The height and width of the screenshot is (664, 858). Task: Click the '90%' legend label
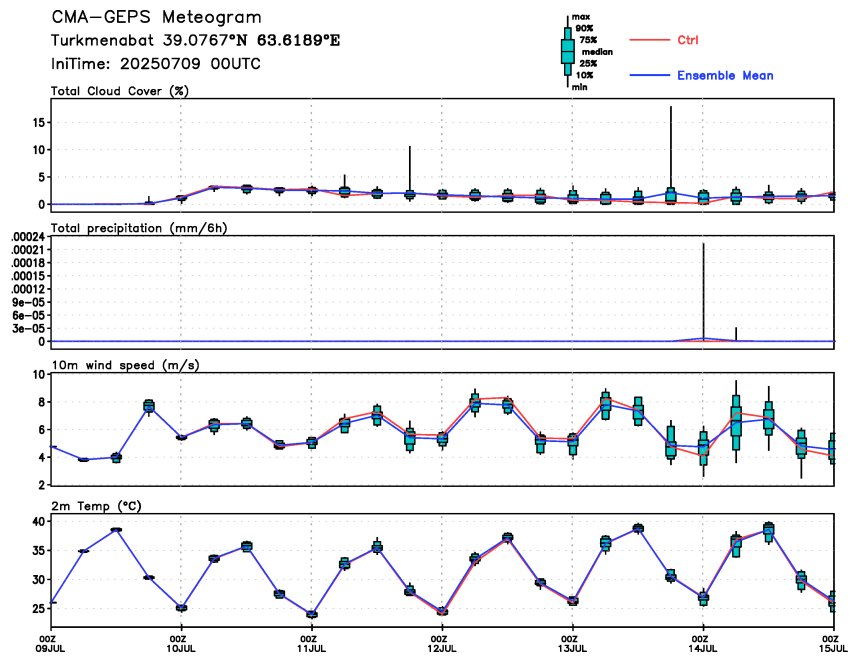pos(584,28)
